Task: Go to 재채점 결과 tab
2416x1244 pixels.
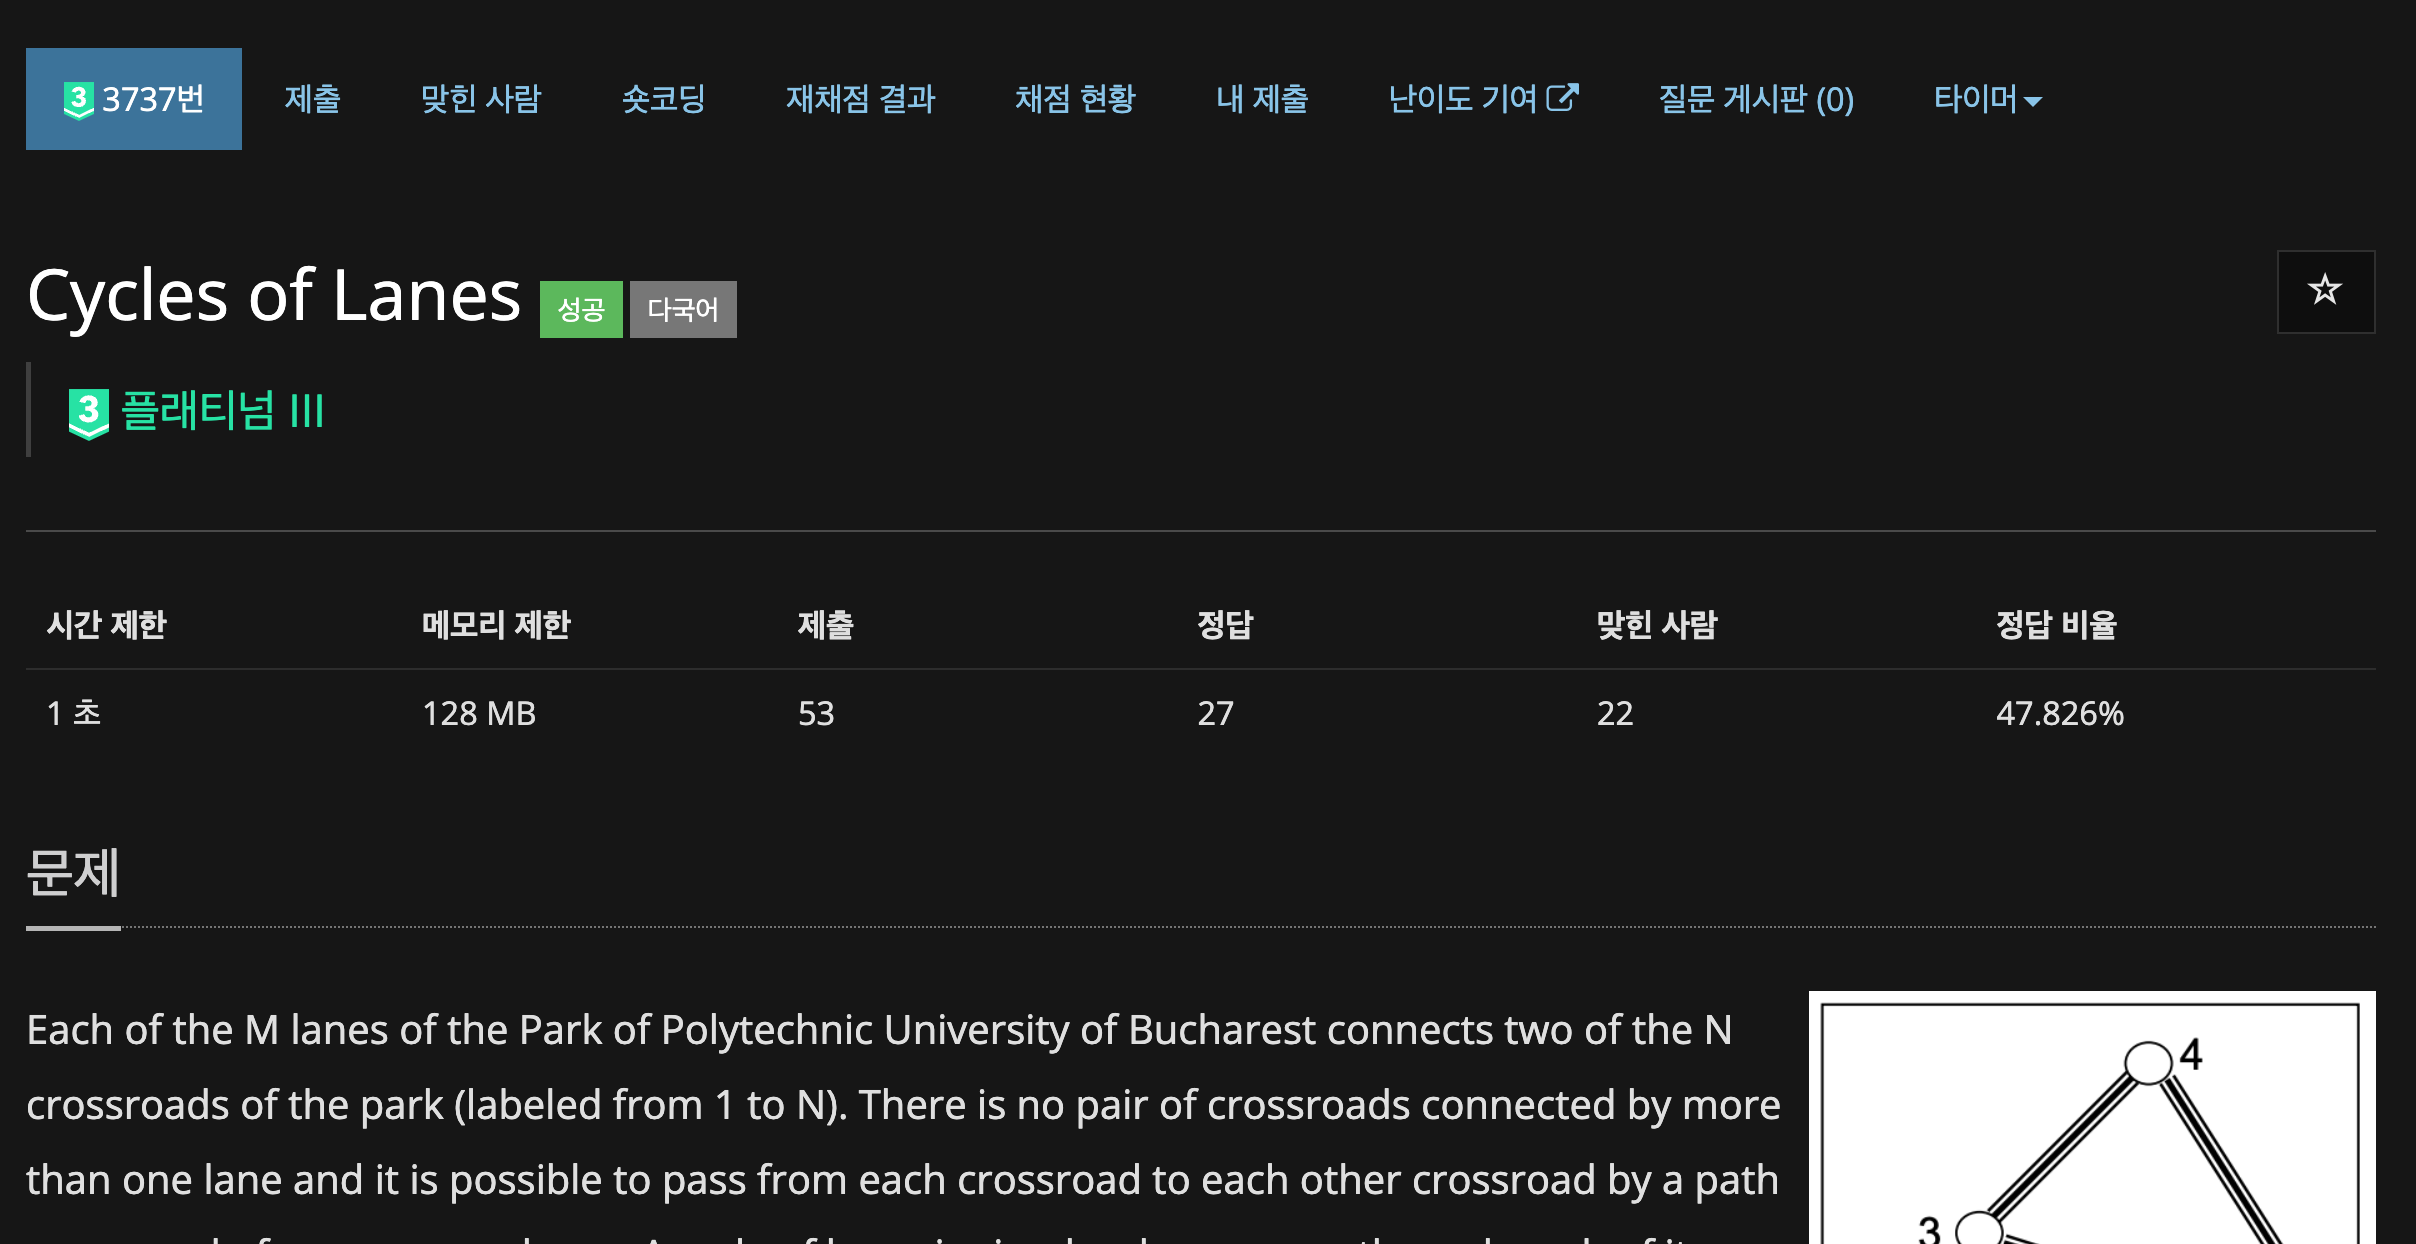Action: click(x=860, y=99)
